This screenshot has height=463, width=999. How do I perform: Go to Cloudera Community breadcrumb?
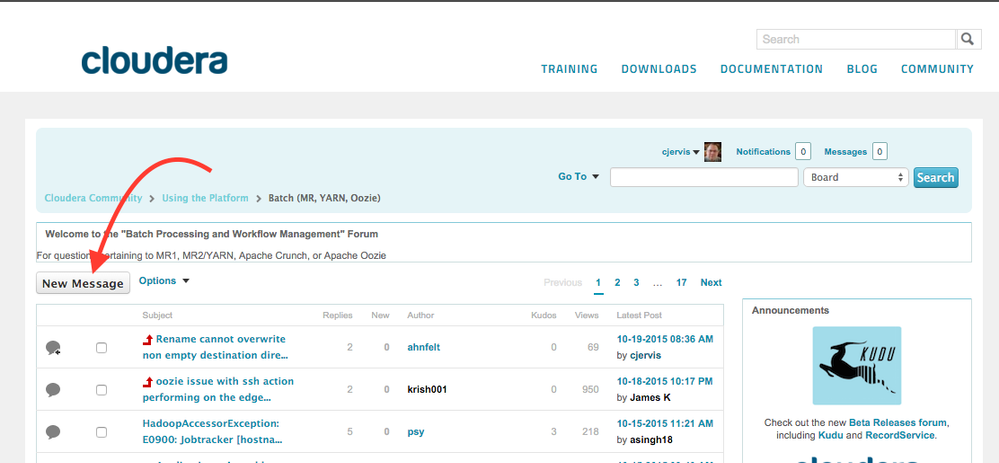click(93, 198)
